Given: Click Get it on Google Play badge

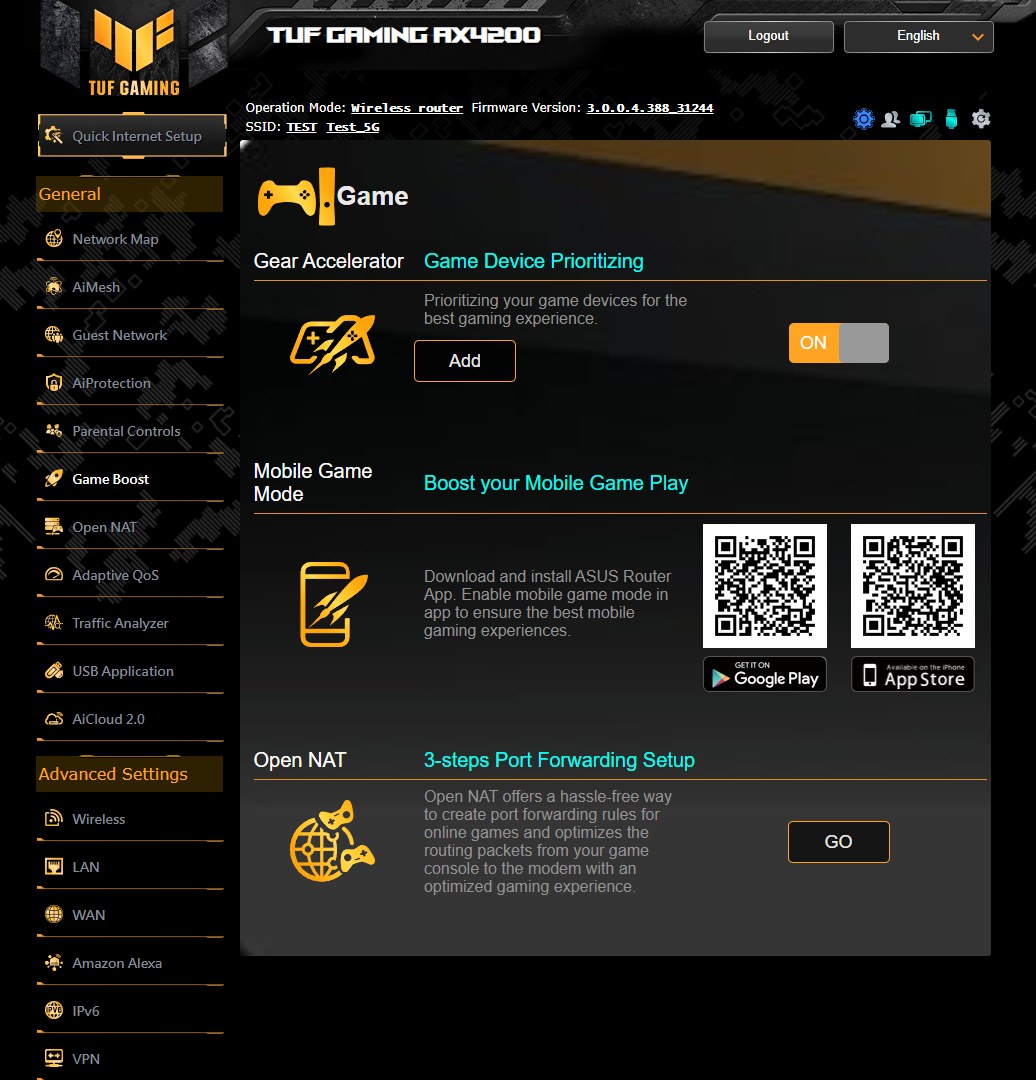Looking at the screenshot, I should [x=765, y=674].
